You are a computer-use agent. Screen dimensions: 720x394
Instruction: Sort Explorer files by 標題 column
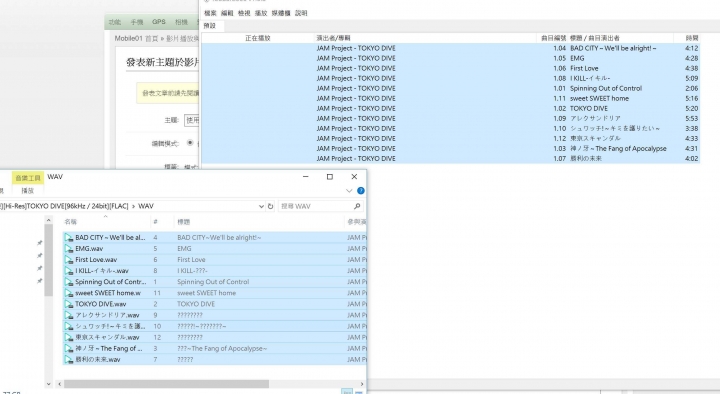point(184,222)
